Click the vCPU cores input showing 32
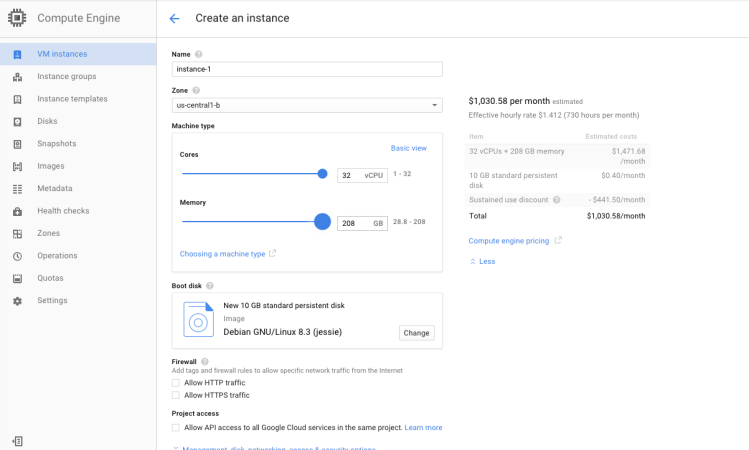Image resolution: width=749 pixels, height=450 pixels. tap(362, 175)
